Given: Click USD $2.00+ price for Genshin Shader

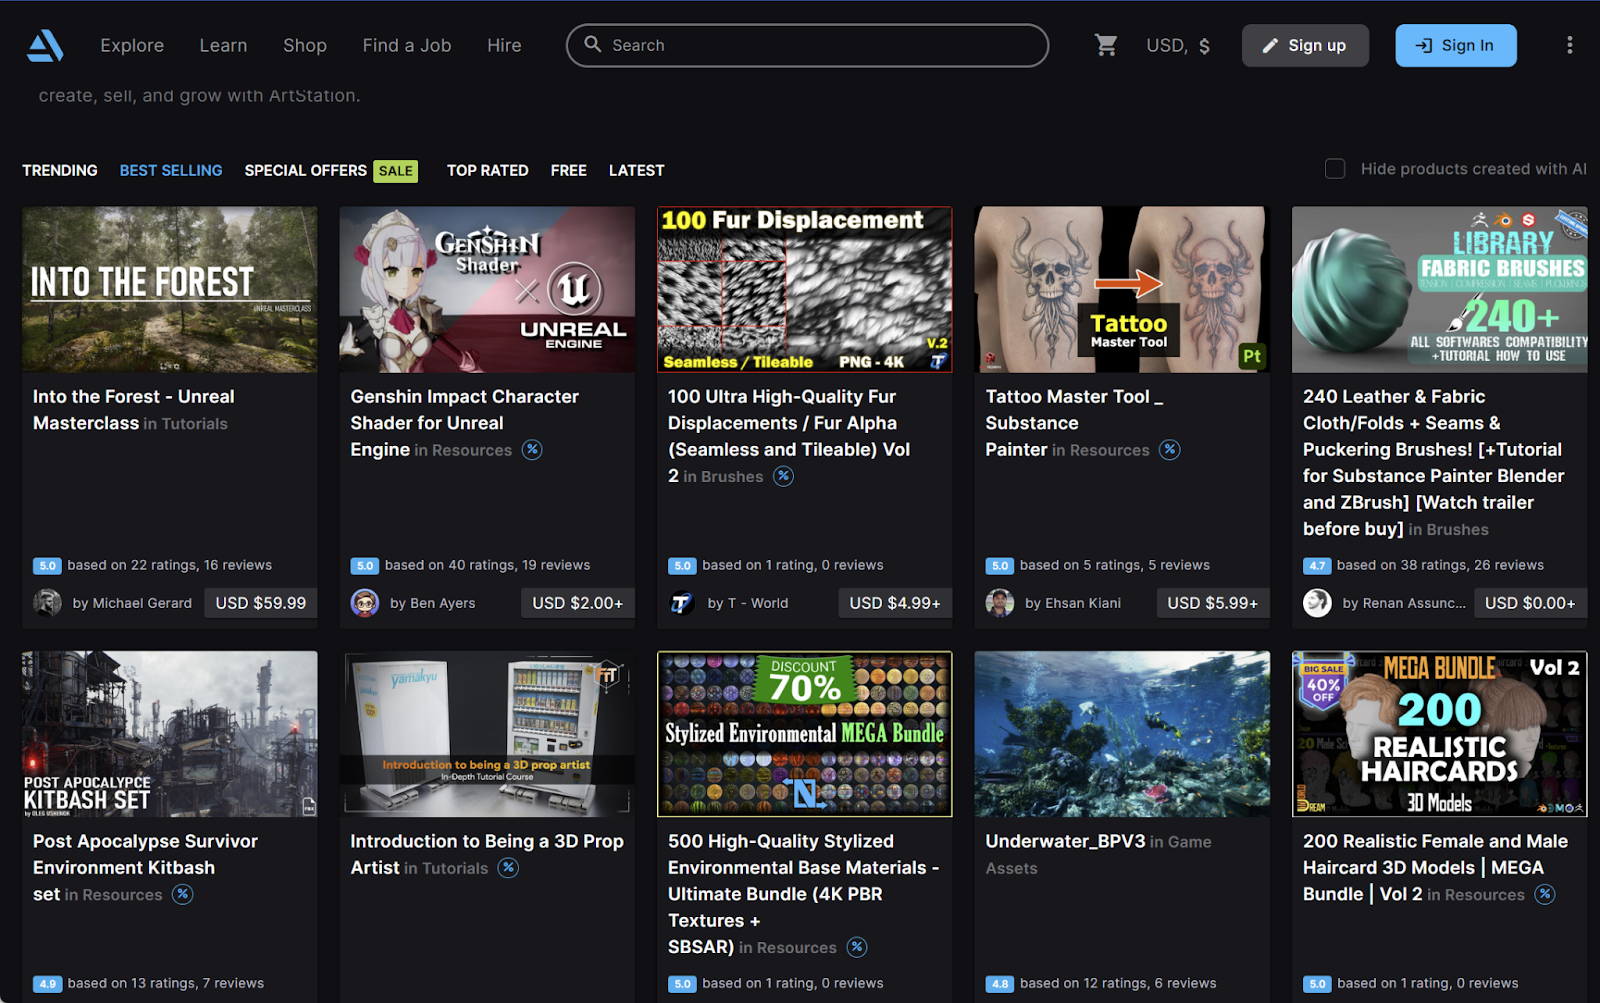Looking at the screenshot, I should [578, 602].
